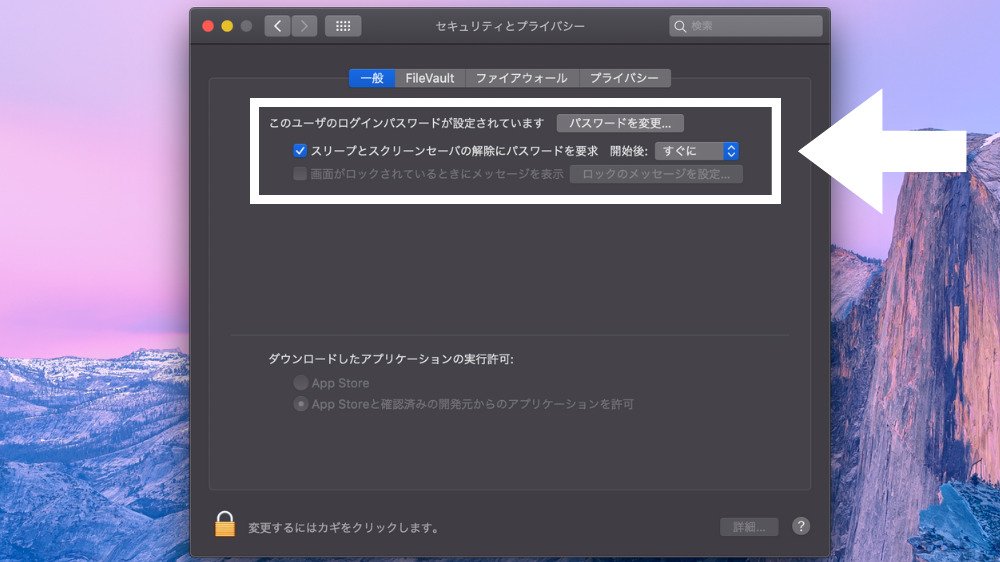Click ロックのメッセージを設定... button

pos(656,174)
